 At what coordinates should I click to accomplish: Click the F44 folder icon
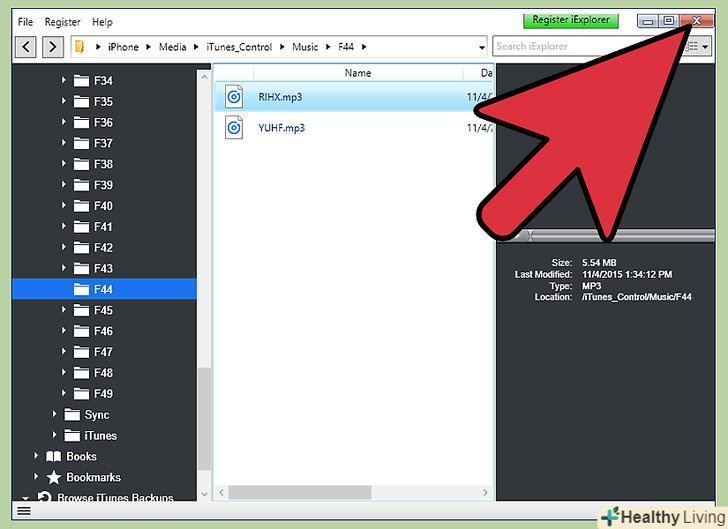(x=81, y=290)
